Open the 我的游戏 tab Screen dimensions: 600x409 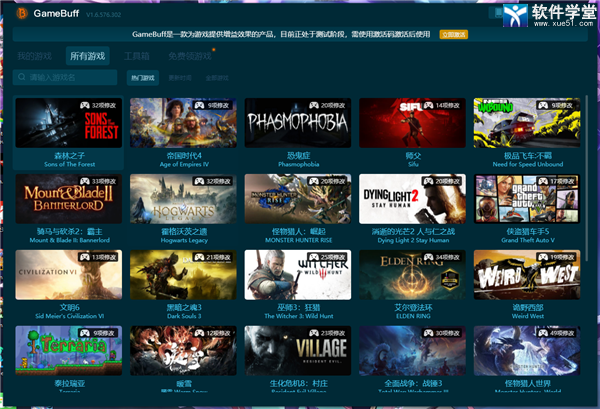tap(34, 56)
